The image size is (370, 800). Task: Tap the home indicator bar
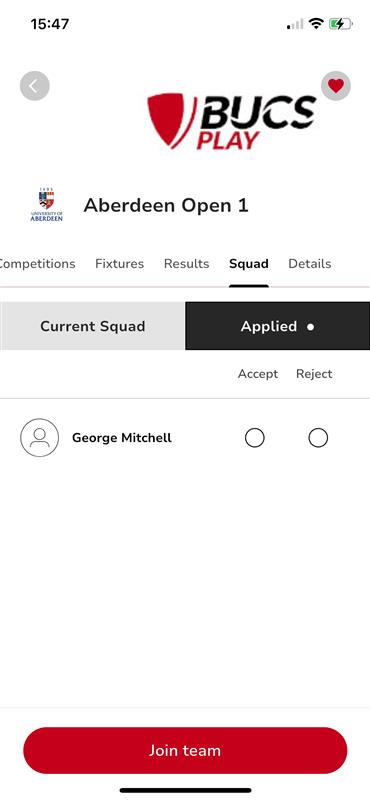pos(185,790)
